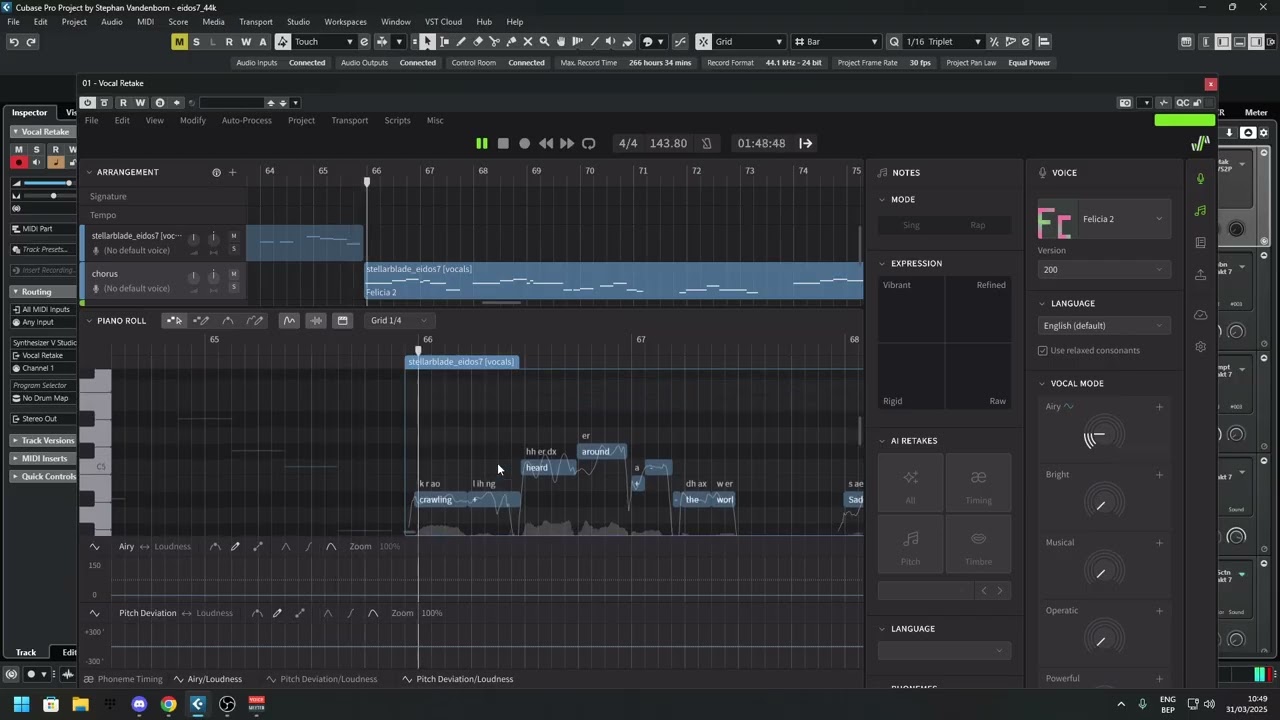Add a new track with plus icon
Screen dimensions: 1280x720
232,173
